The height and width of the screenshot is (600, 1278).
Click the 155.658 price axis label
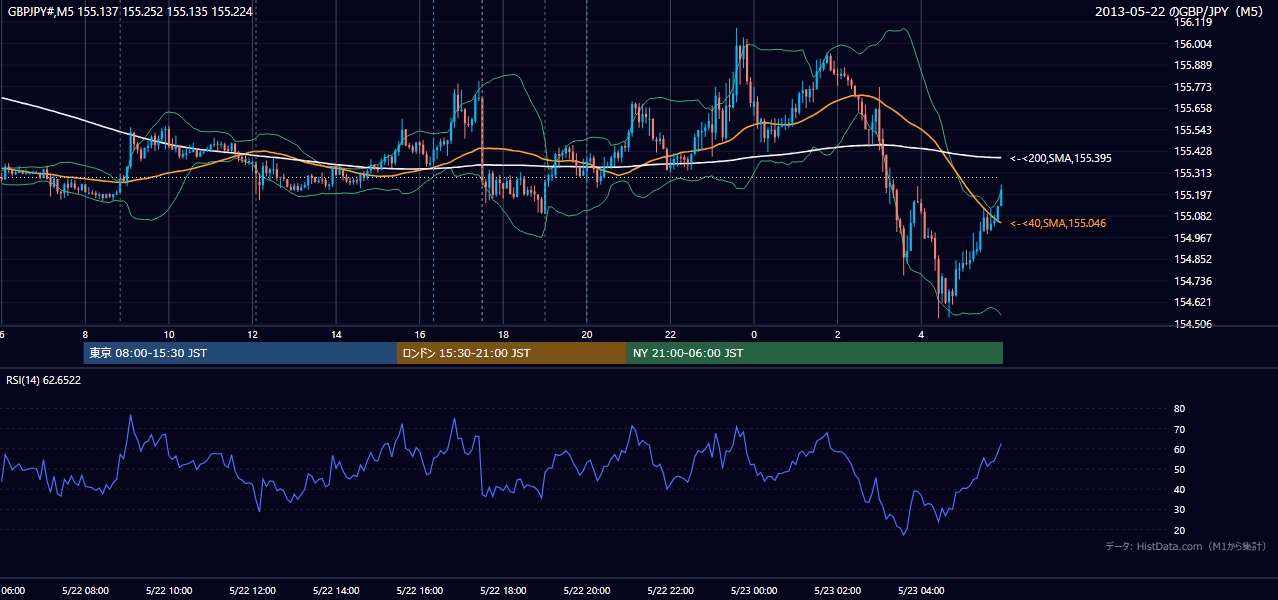point(1193,108)
